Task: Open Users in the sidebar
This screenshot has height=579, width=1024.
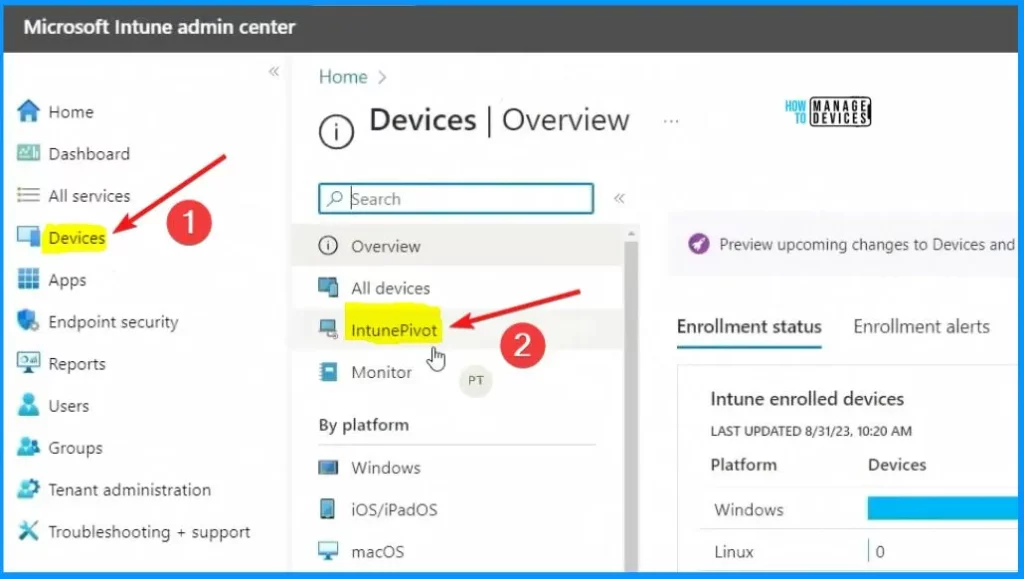Action: 68,405
